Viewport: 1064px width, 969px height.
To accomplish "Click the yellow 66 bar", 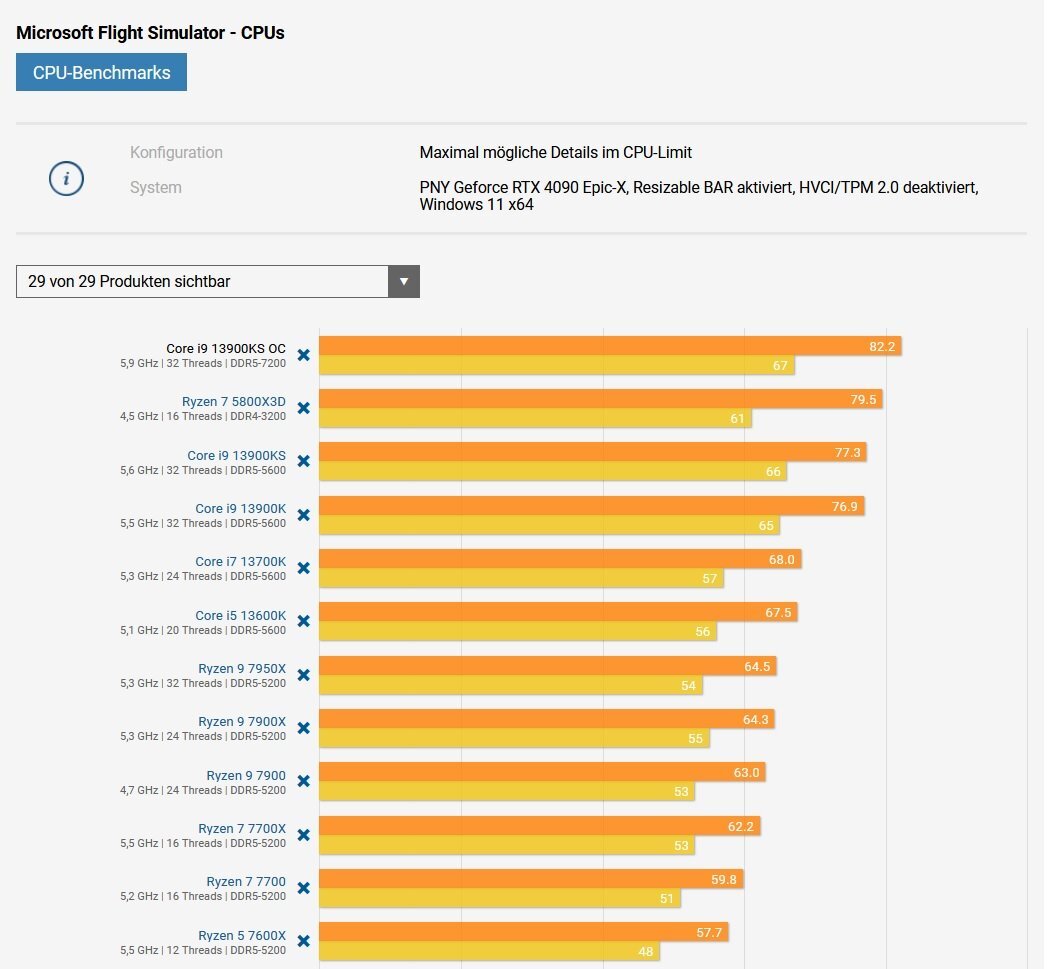I will [x=553, y=471].
